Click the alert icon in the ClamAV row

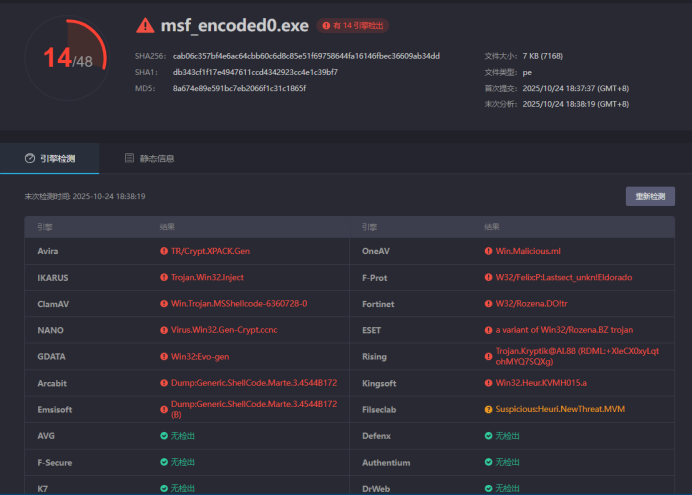[x=164, y=304]
